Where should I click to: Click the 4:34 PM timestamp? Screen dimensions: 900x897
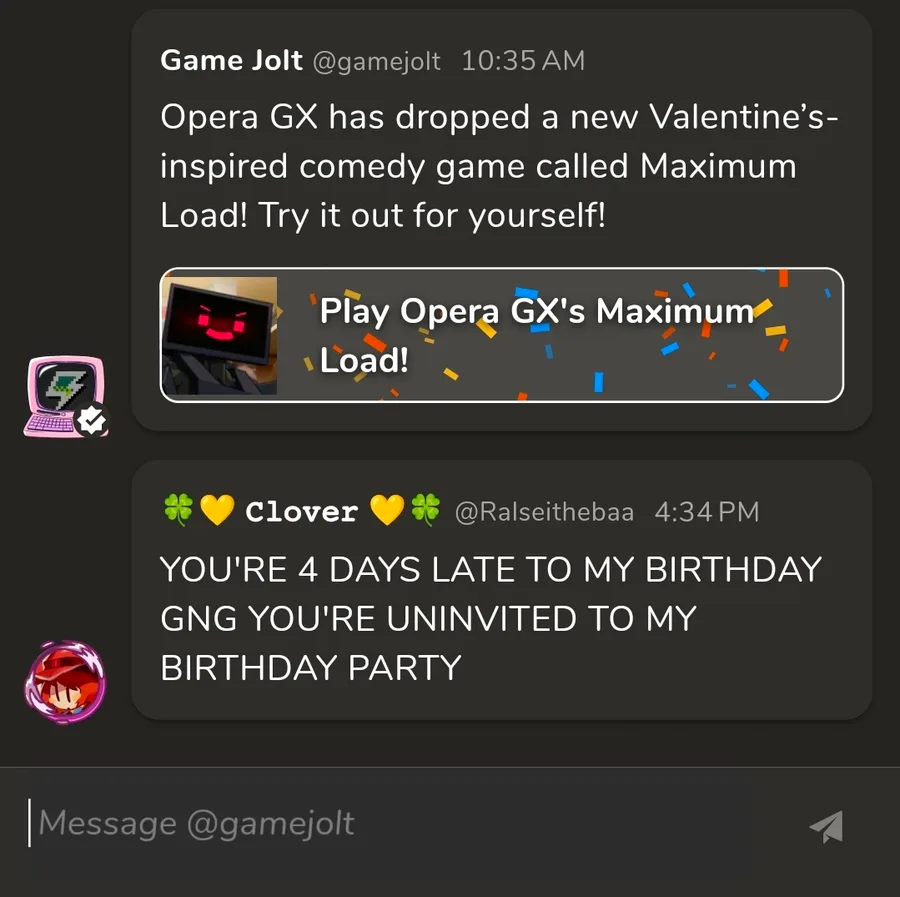[706, 512]
